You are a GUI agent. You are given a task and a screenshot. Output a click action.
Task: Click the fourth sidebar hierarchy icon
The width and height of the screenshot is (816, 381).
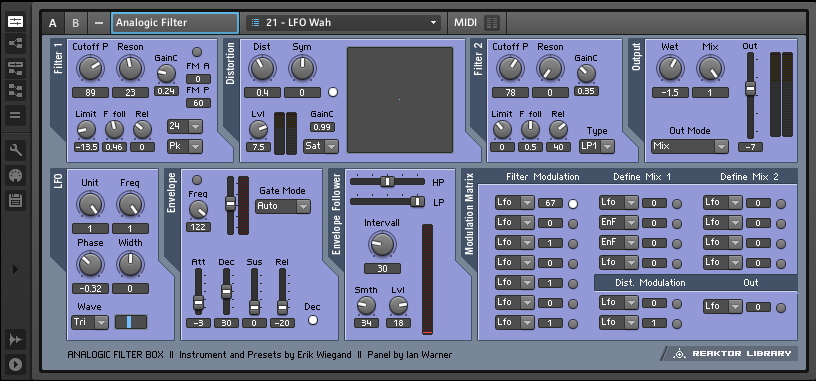click(x=15, y=92)
